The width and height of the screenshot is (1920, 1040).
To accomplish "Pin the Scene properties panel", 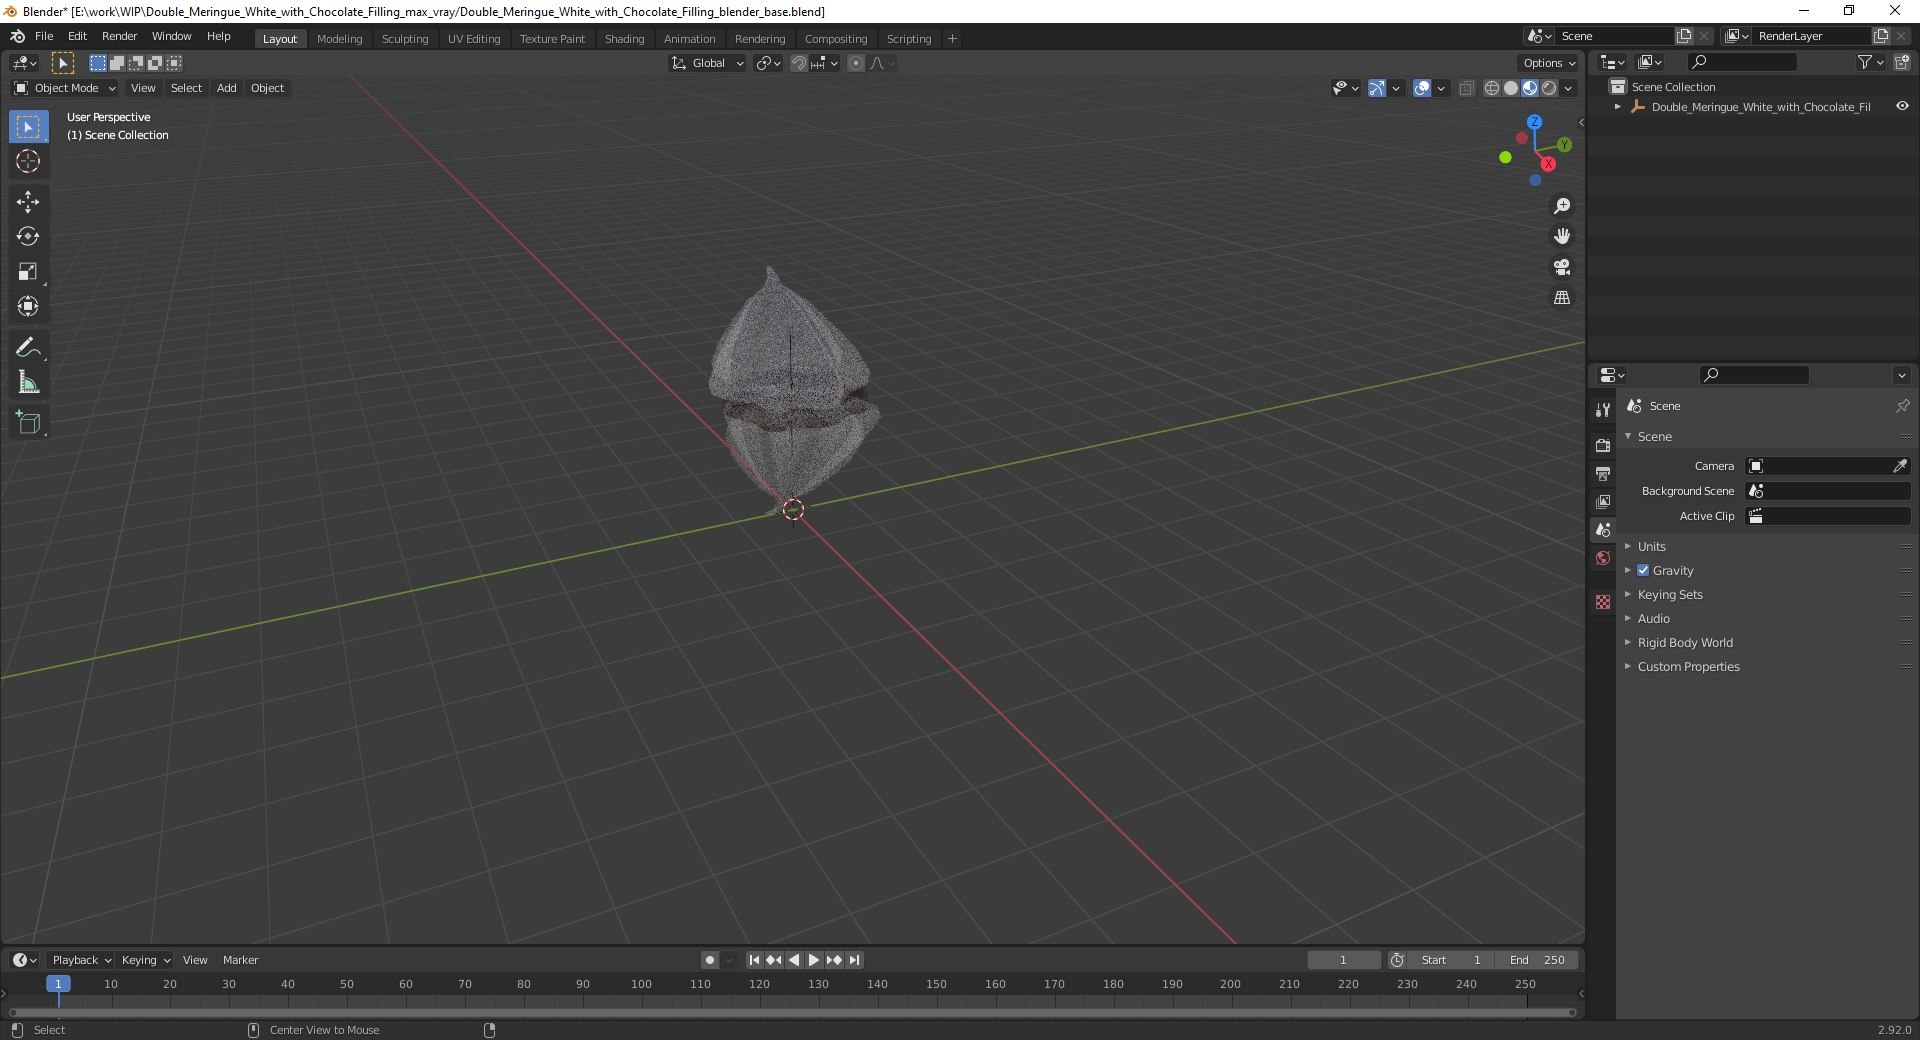I will (1902, 406).
